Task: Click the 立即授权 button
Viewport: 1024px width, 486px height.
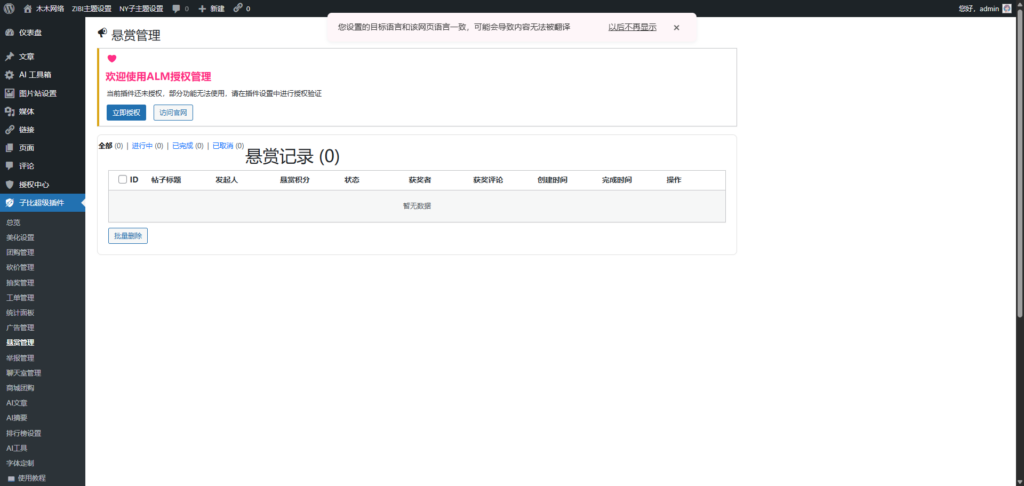Action: click(126, 112)
